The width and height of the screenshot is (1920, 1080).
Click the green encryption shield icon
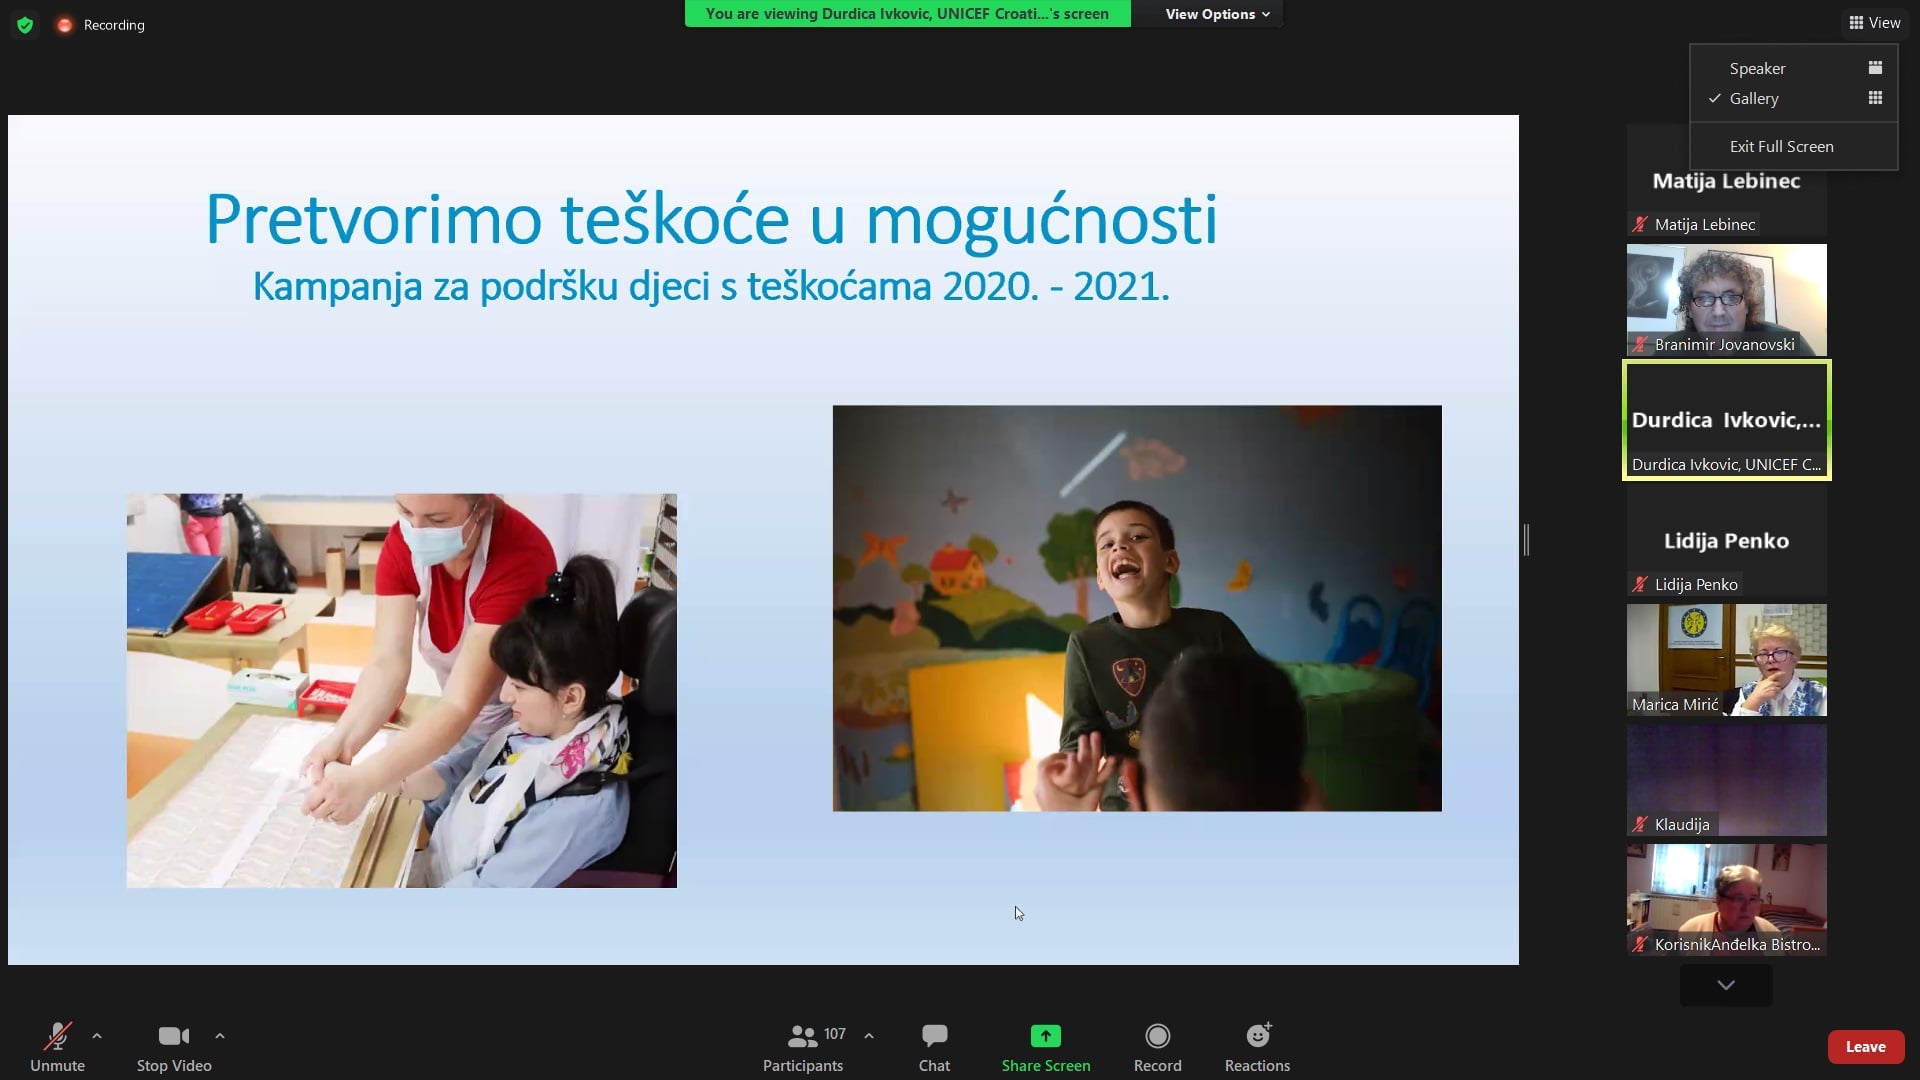(x=25, y=25)
